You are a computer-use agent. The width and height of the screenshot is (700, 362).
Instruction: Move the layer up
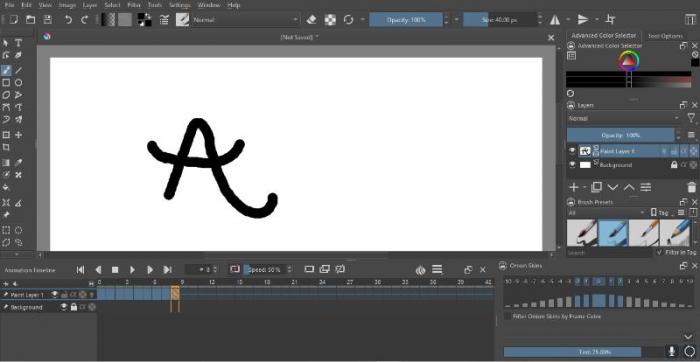point(629,187)
